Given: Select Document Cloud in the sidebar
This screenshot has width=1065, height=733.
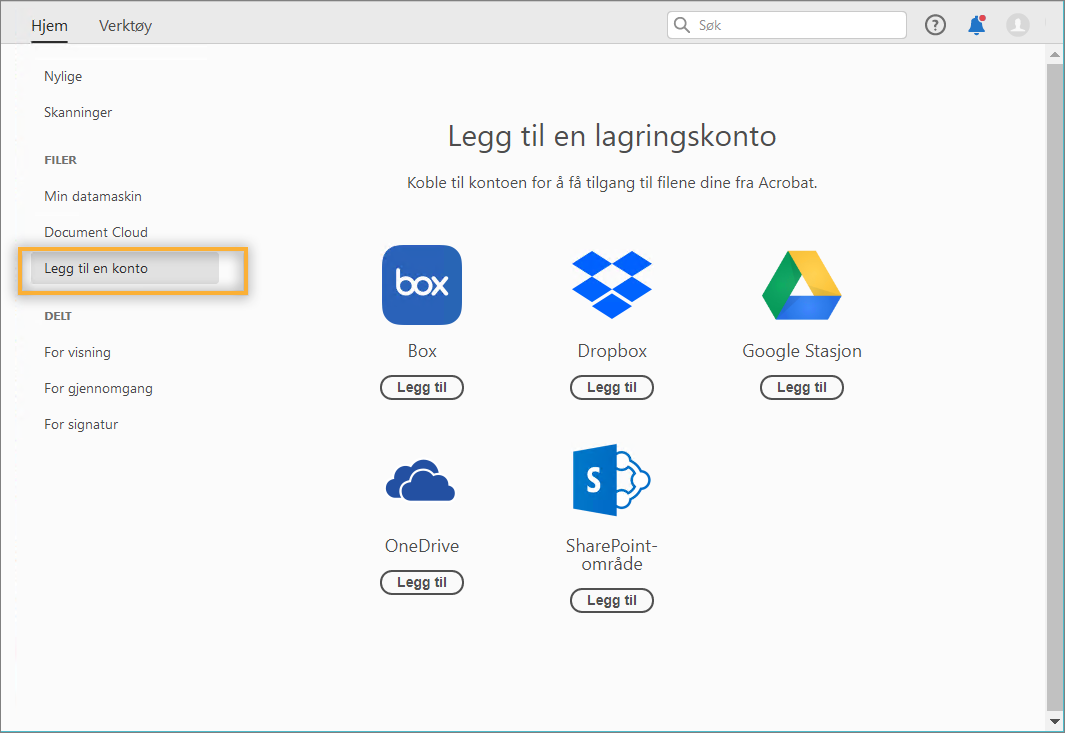Looking at the screenshot, I should [96, 232].
